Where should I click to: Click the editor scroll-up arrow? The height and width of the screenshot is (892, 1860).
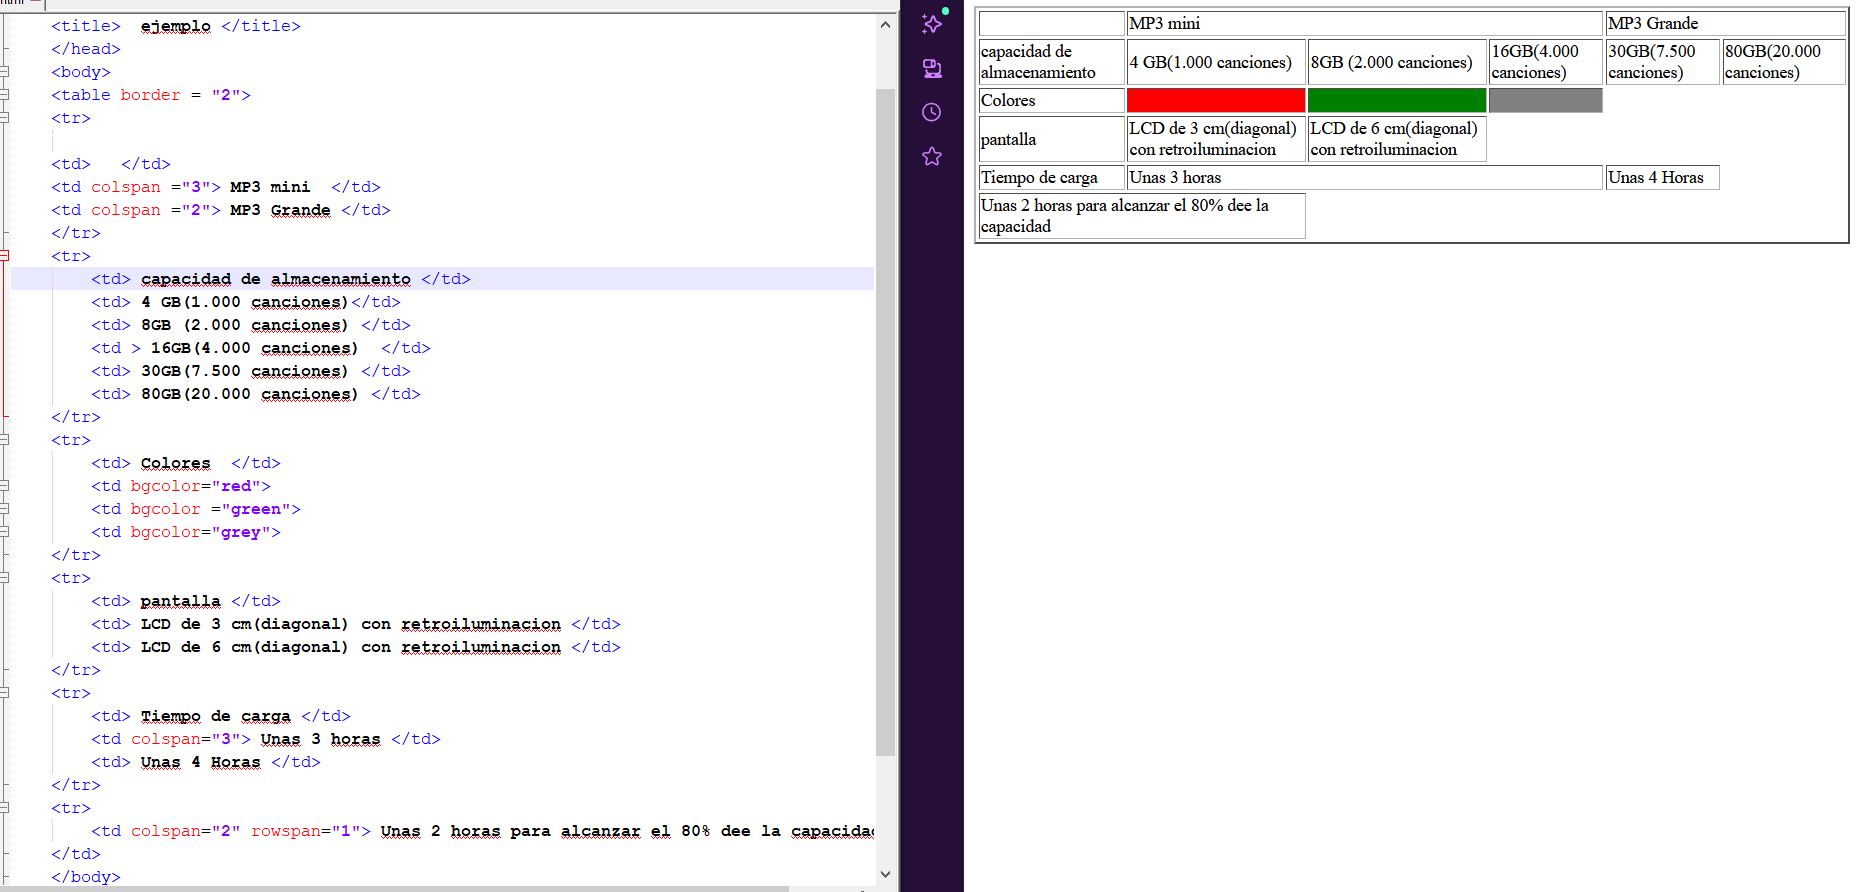tap(885, 25)
